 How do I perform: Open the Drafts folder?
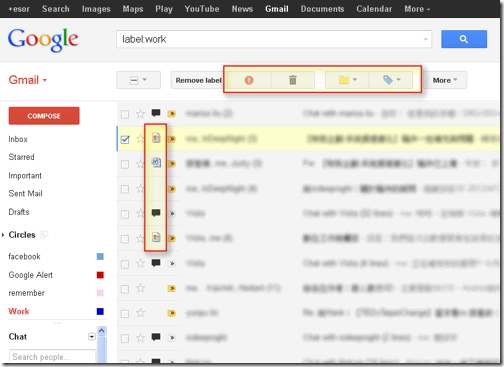(19, 212)
